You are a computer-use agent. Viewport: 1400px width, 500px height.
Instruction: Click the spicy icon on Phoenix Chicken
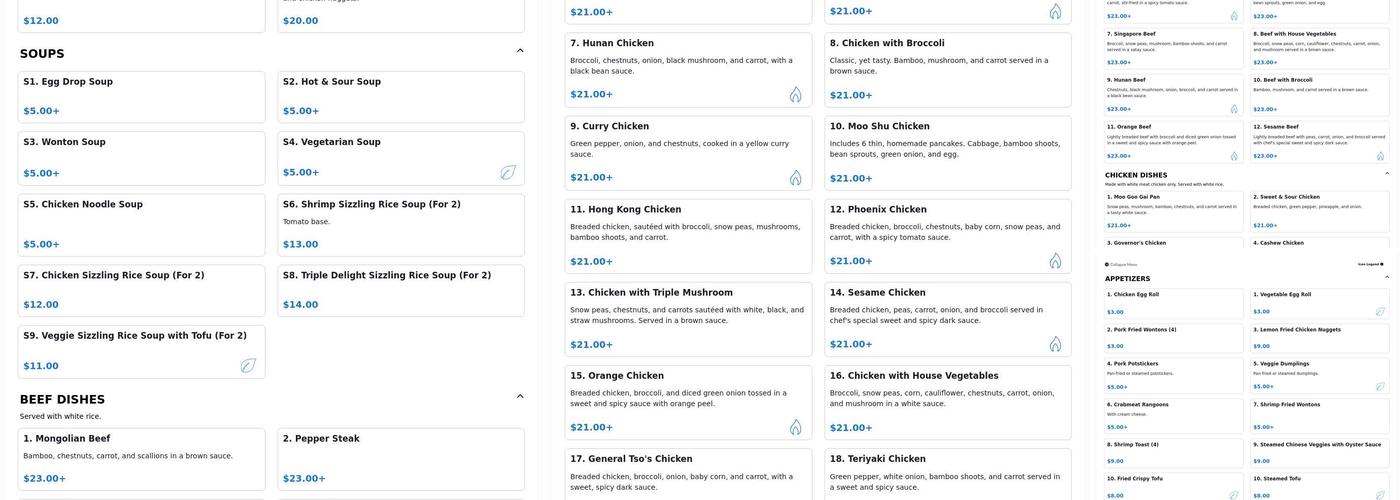(x=1055, y=261)
